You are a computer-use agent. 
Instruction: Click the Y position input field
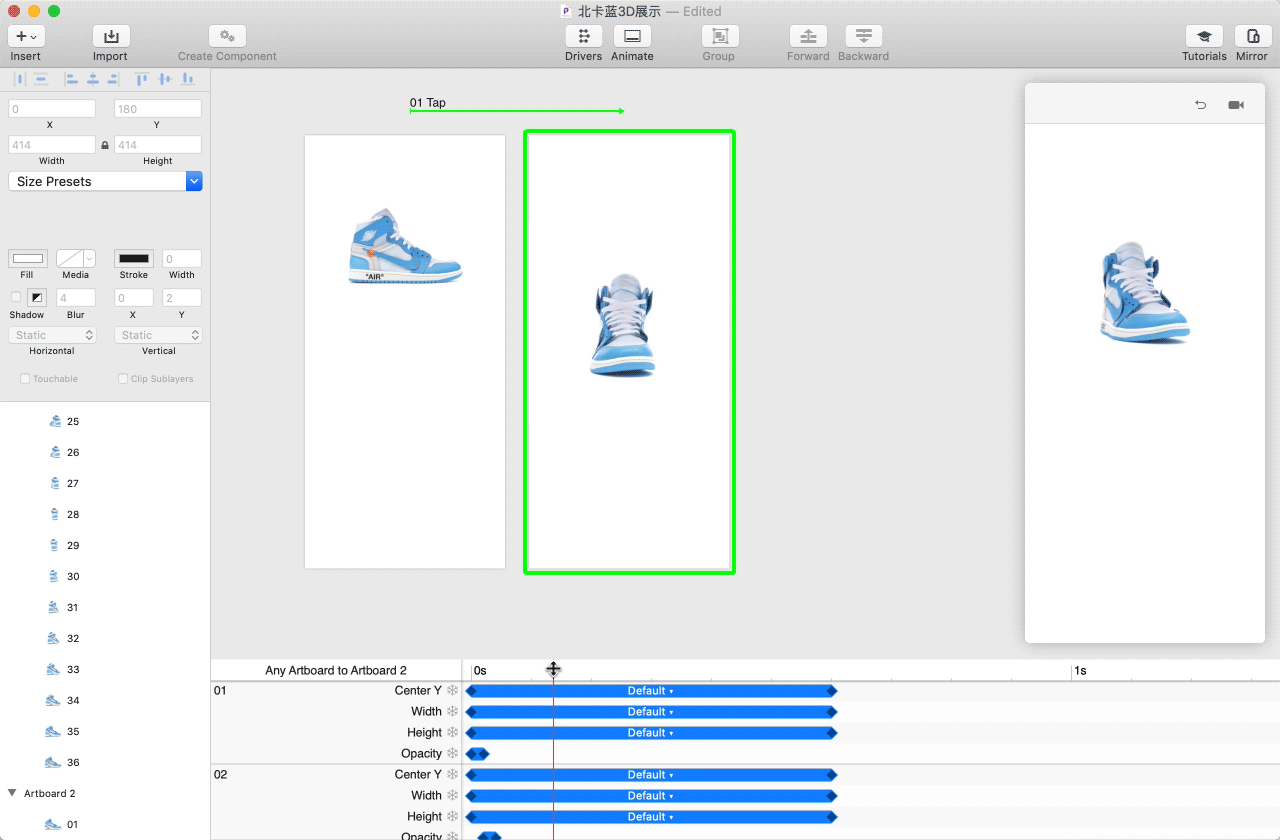pos(158,109)
